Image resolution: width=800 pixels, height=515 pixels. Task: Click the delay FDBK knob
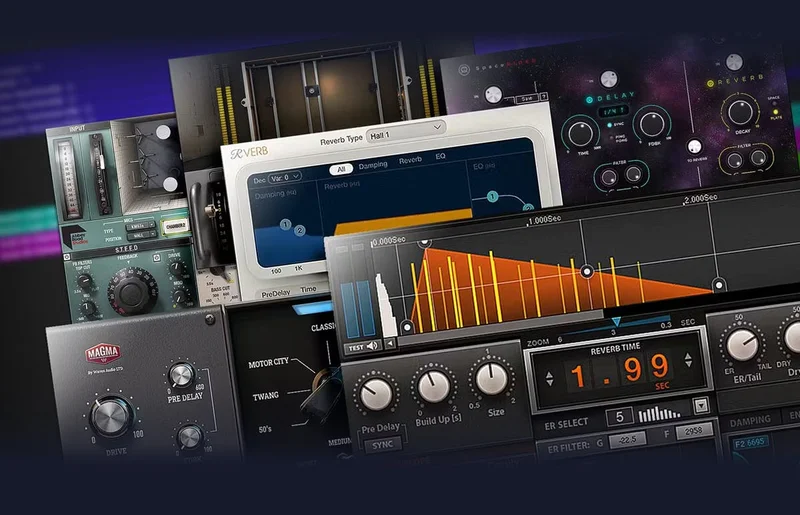tap(652, 124)
